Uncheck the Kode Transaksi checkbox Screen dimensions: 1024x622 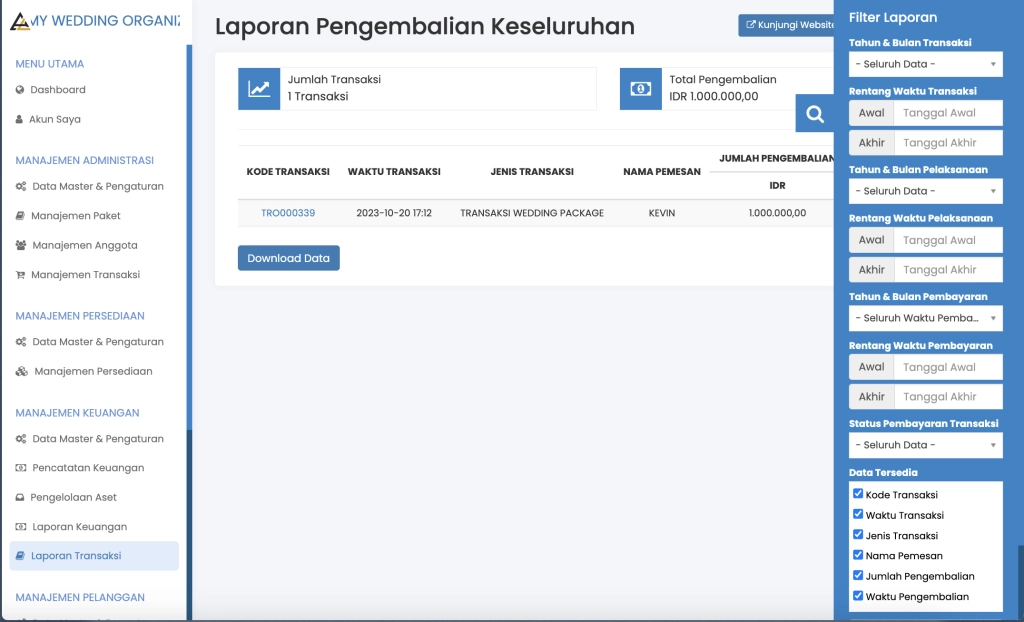click(858, 493)
